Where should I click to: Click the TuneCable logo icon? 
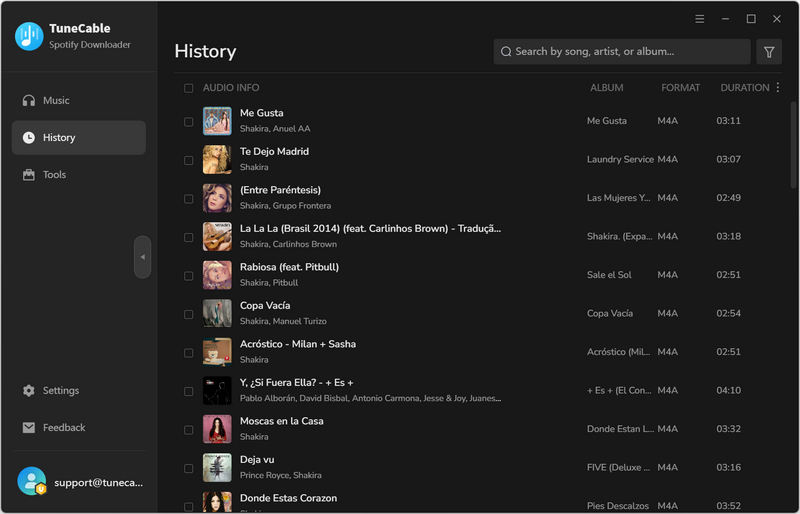(29, 36)
